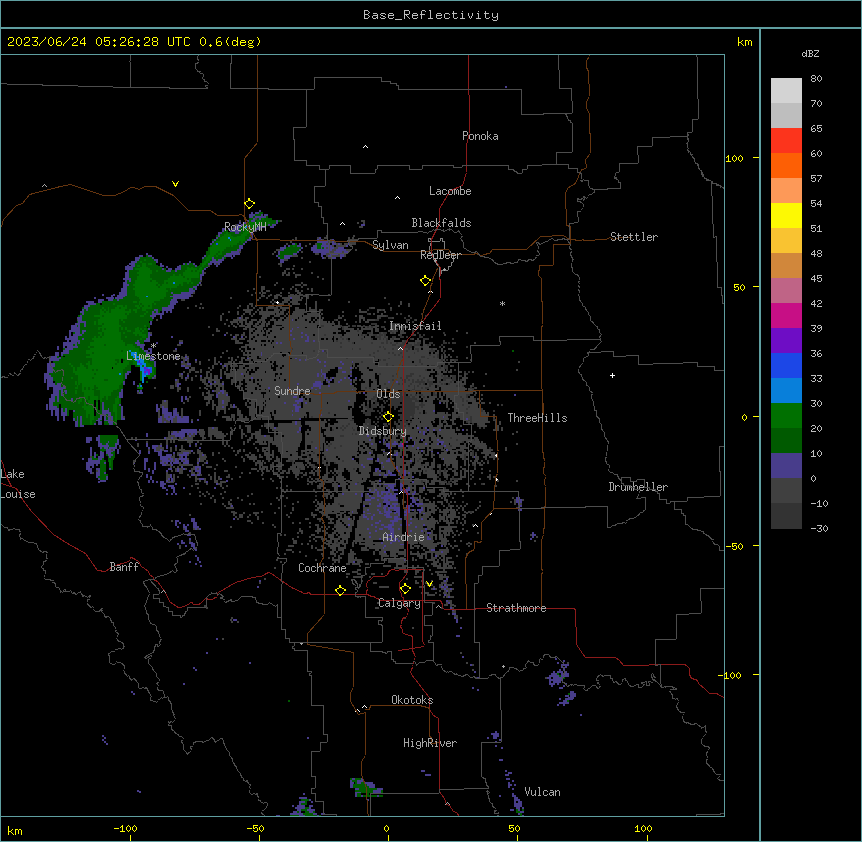
Task: Click the yellow diamond marker below Cochrane
Action: tap(340, 590)
